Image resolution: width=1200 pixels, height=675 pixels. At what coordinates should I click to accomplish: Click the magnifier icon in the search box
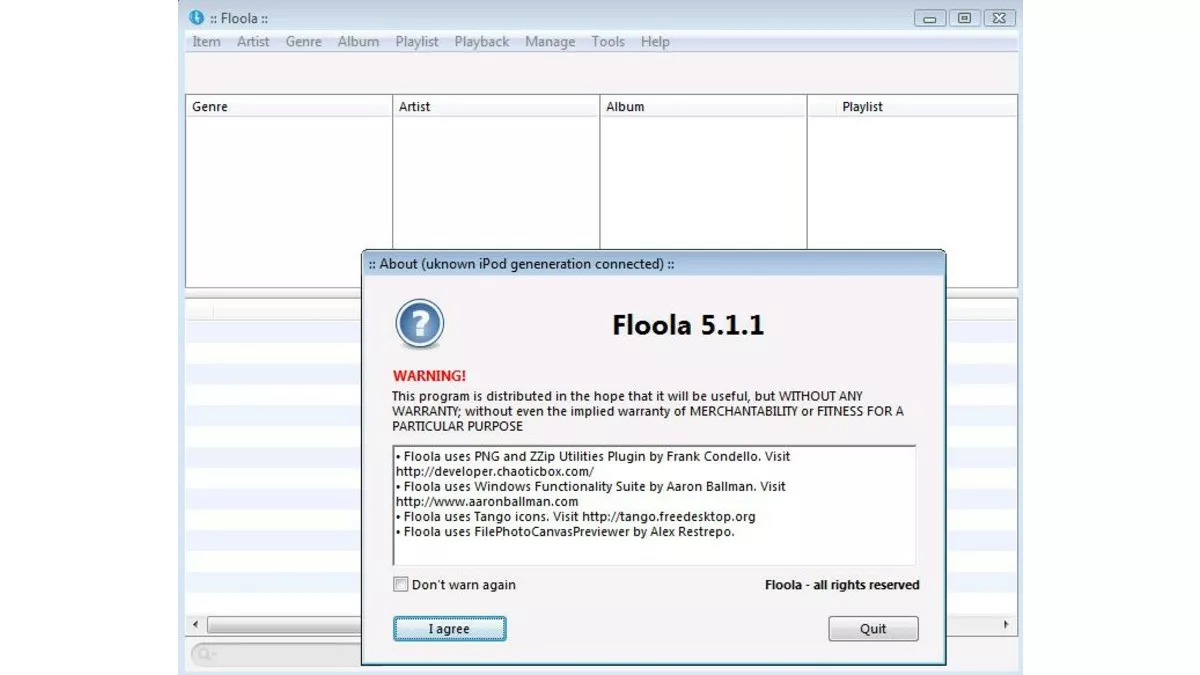coord(203,654)
